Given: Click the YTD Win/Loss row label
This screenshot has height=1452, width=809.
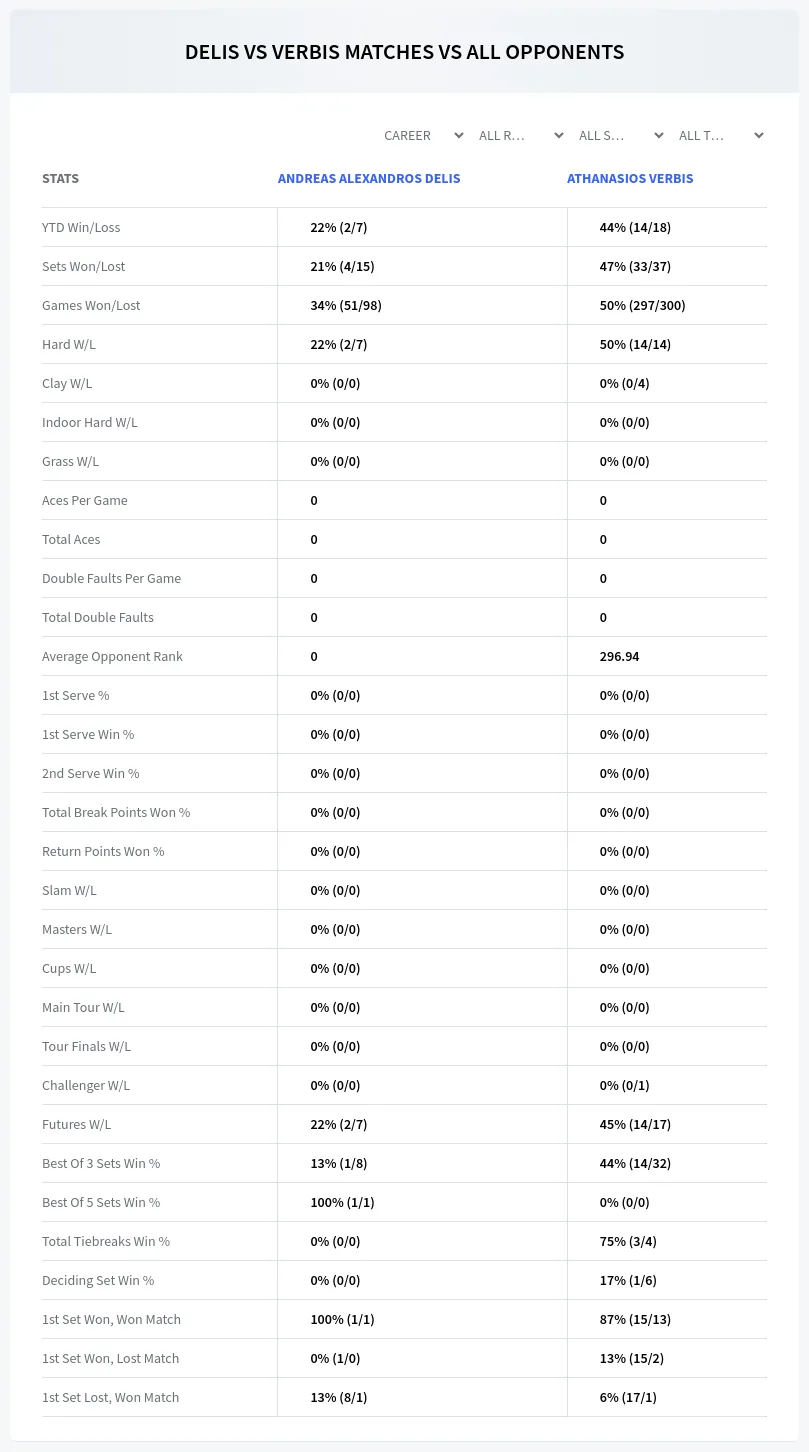Looking at the screenshot, I should pyautogui.click(x=81, y=227).
